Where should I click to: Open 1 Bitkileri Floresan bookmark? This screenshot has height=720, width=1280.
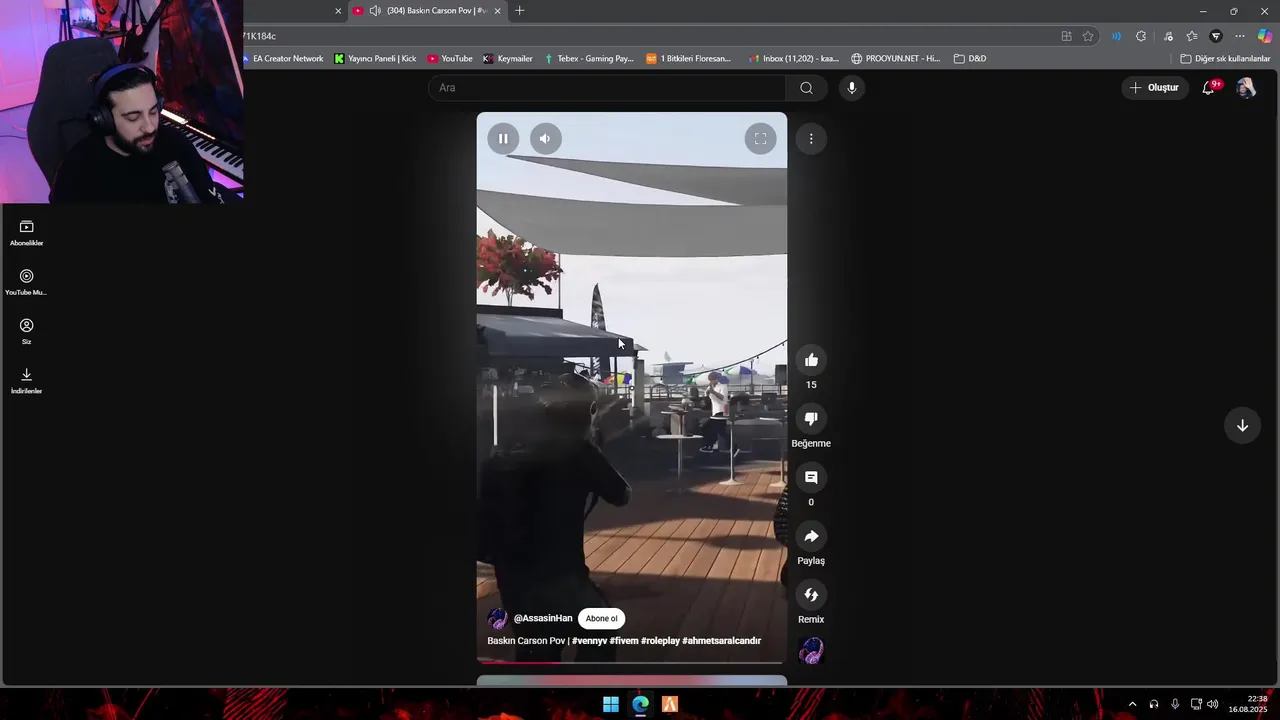tap(689, 59)
